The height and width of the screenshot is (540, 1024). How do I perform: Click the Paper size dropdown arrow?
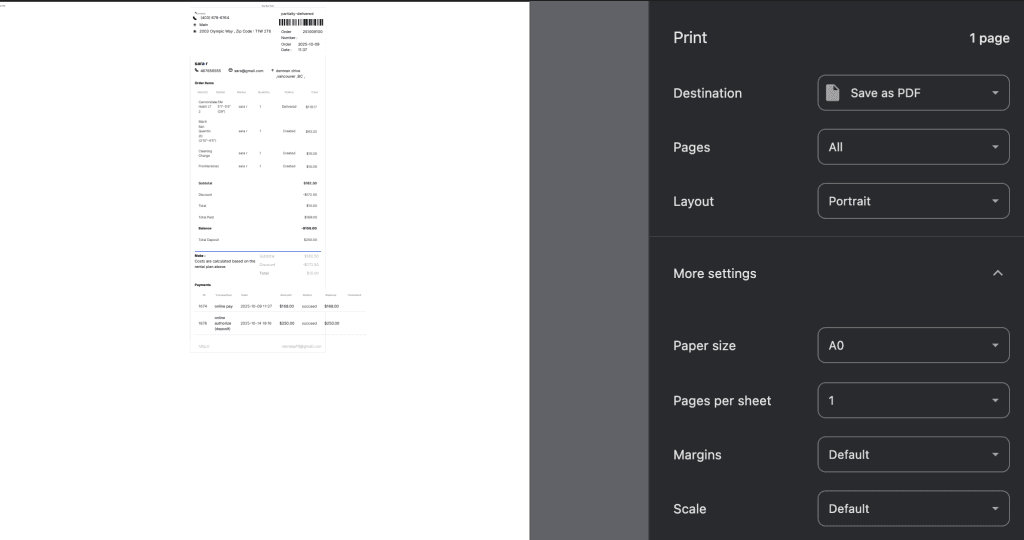995,346
